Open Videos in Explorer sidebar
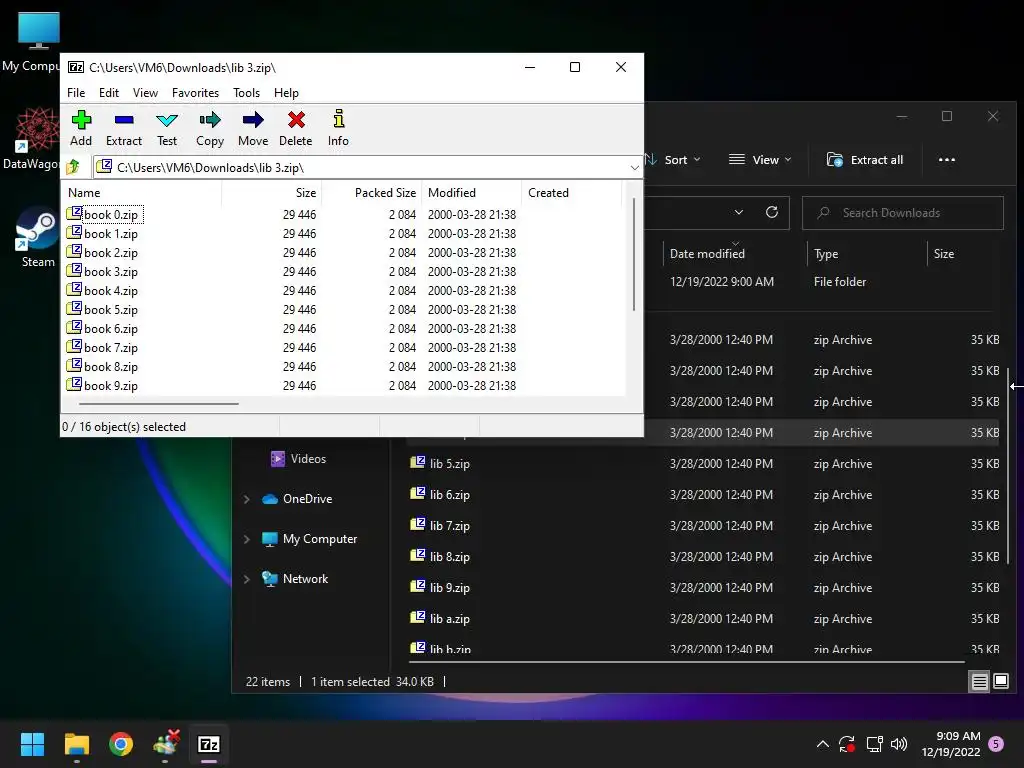 (298, 459)
